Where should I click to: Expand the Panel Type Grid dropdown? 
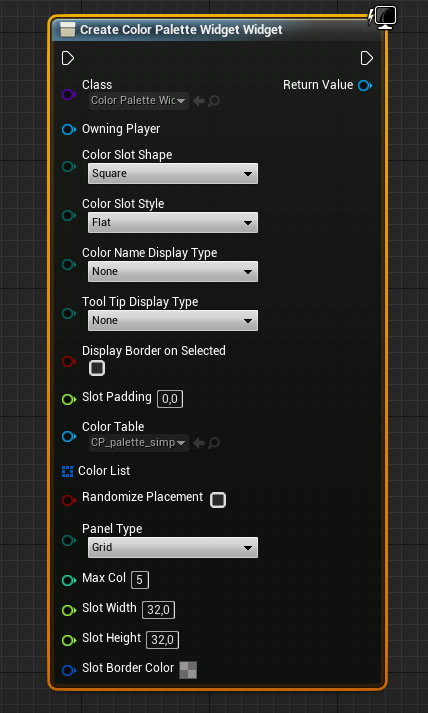pos(173,547)
